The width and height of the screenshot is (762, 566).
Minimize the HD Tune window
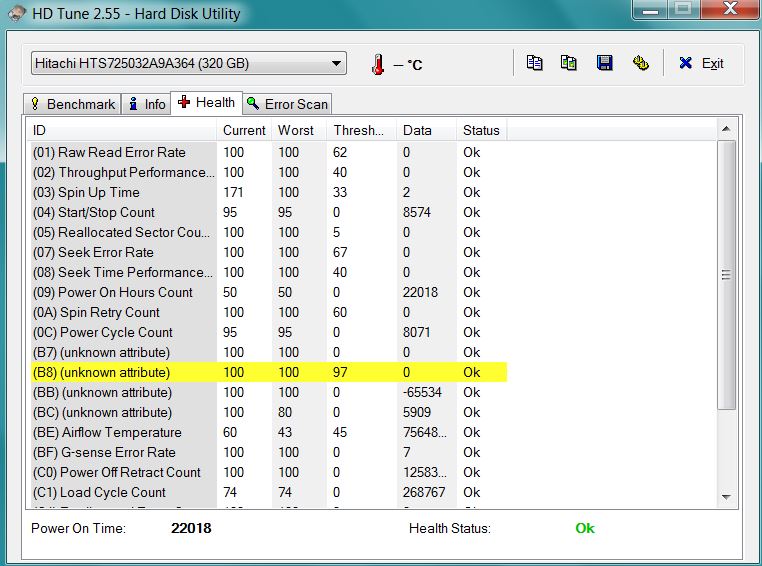point(650,9)
